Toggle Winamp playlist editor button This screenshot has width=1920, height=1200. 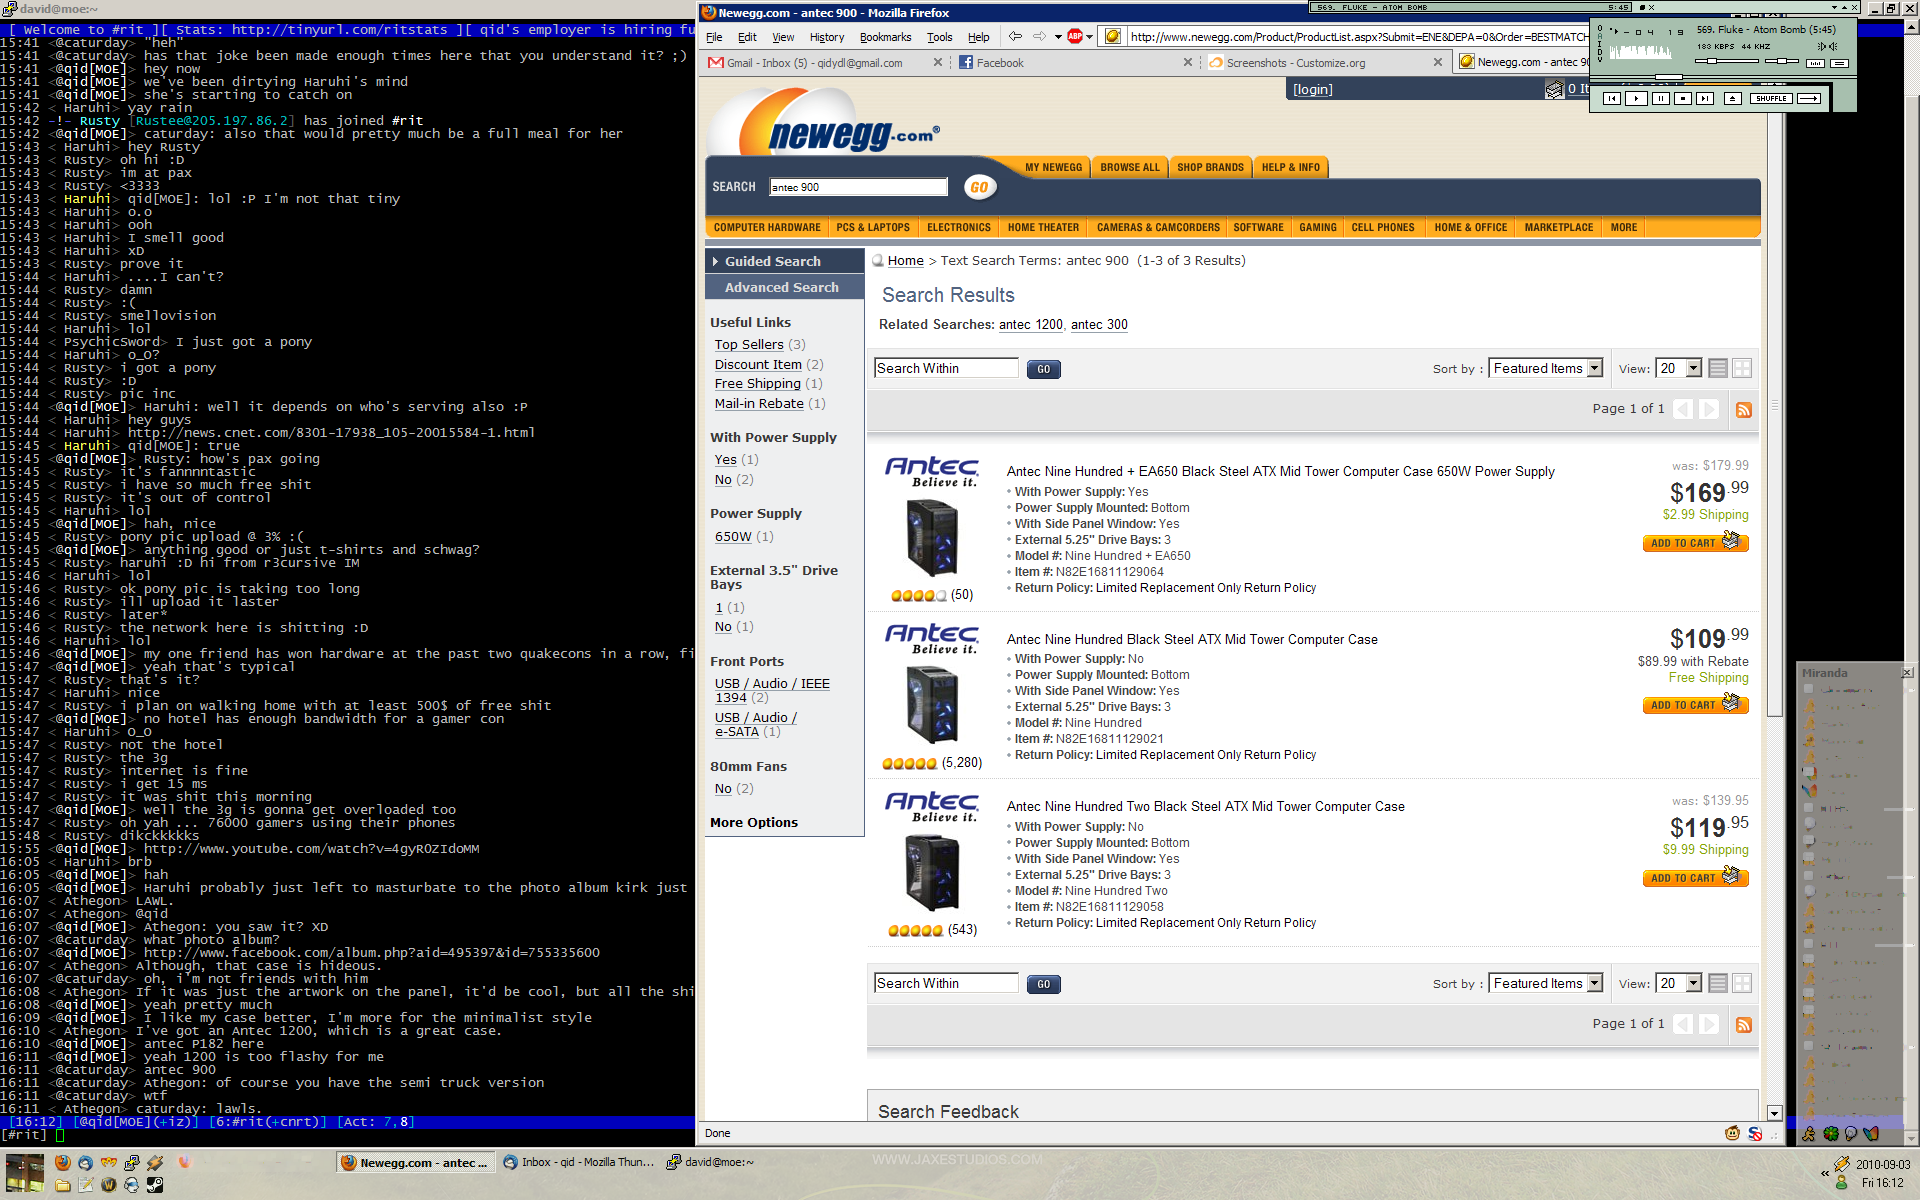(x=1839, y=63)
